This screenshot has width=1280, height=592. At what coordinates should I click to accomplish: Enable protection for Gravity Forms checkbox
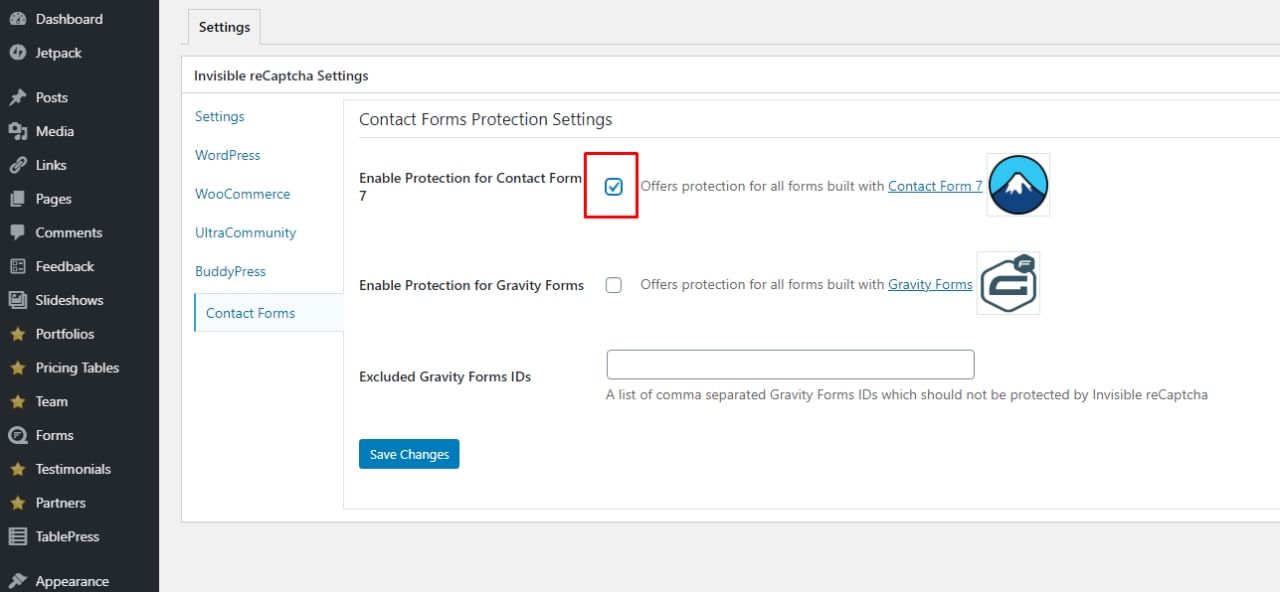pyautogui.click(x=614, y=285)
